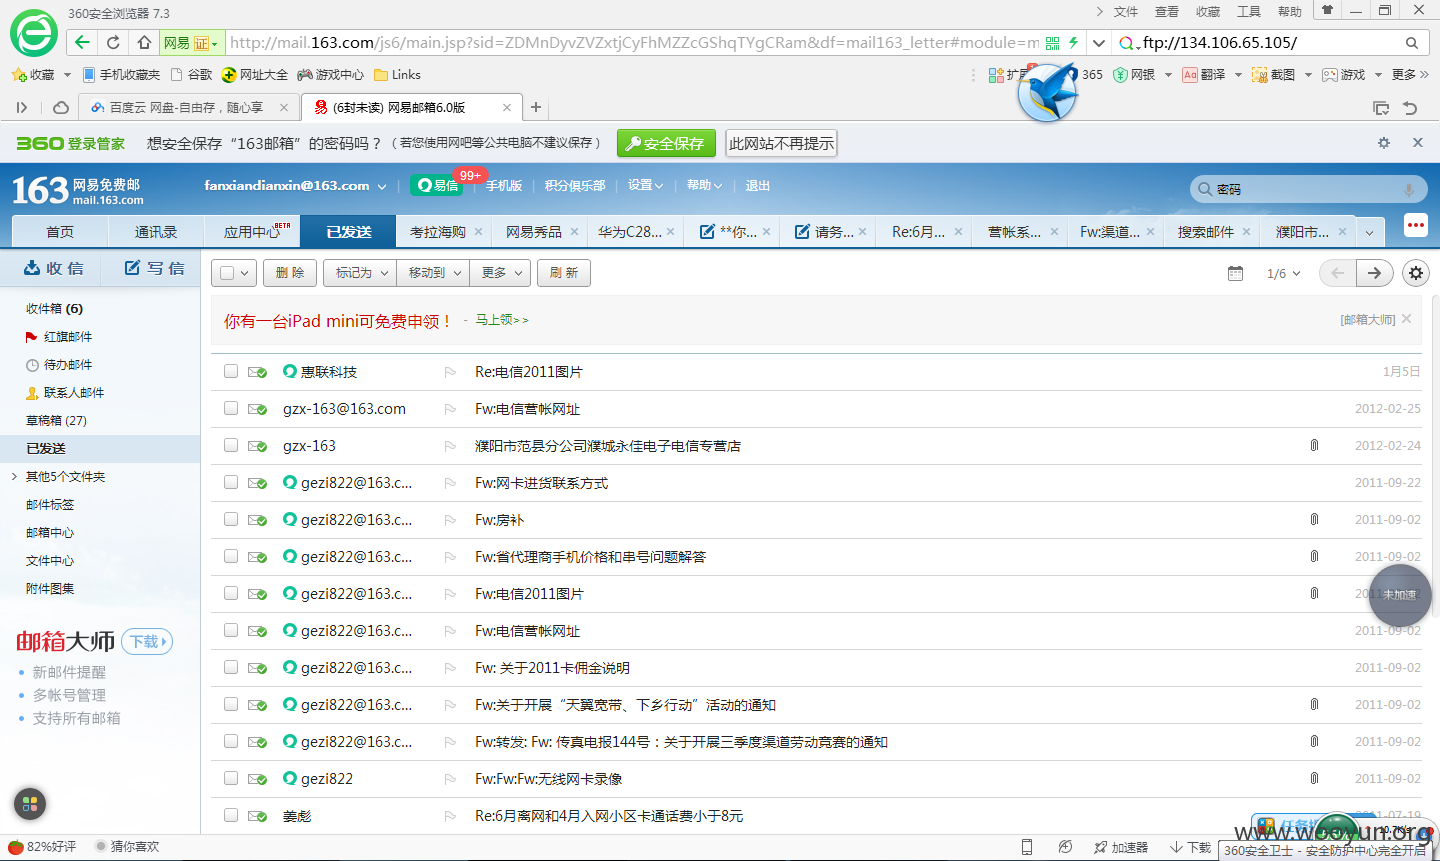
Task: Check the 惠联科技 mail checkbox
Action: tap(231, 371)
